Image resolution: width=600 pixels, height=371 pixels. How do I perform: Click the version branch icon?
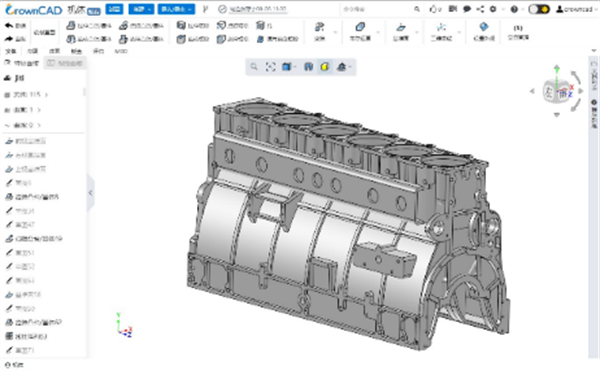click(205, 9)
